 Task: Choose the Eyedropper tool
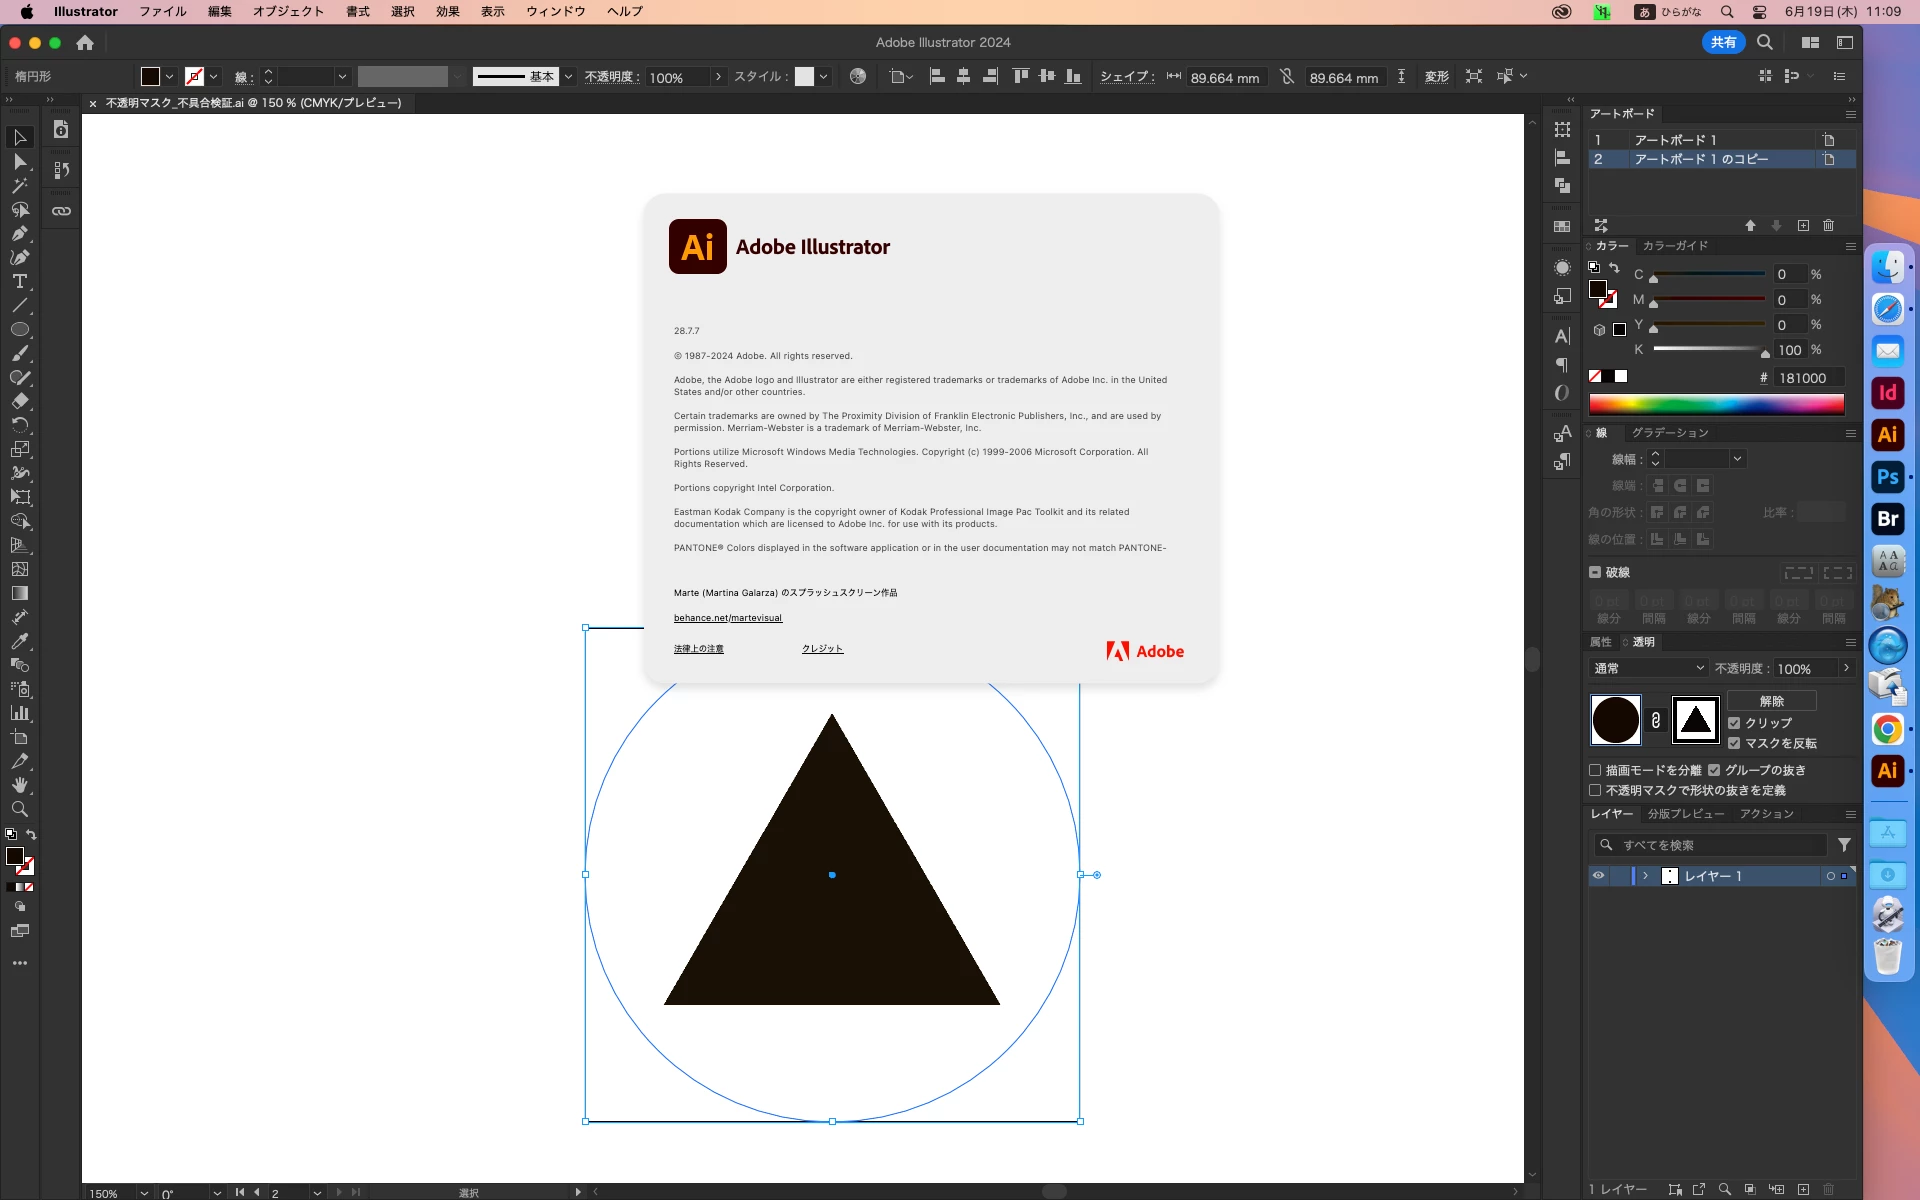(x=20, y=641)
